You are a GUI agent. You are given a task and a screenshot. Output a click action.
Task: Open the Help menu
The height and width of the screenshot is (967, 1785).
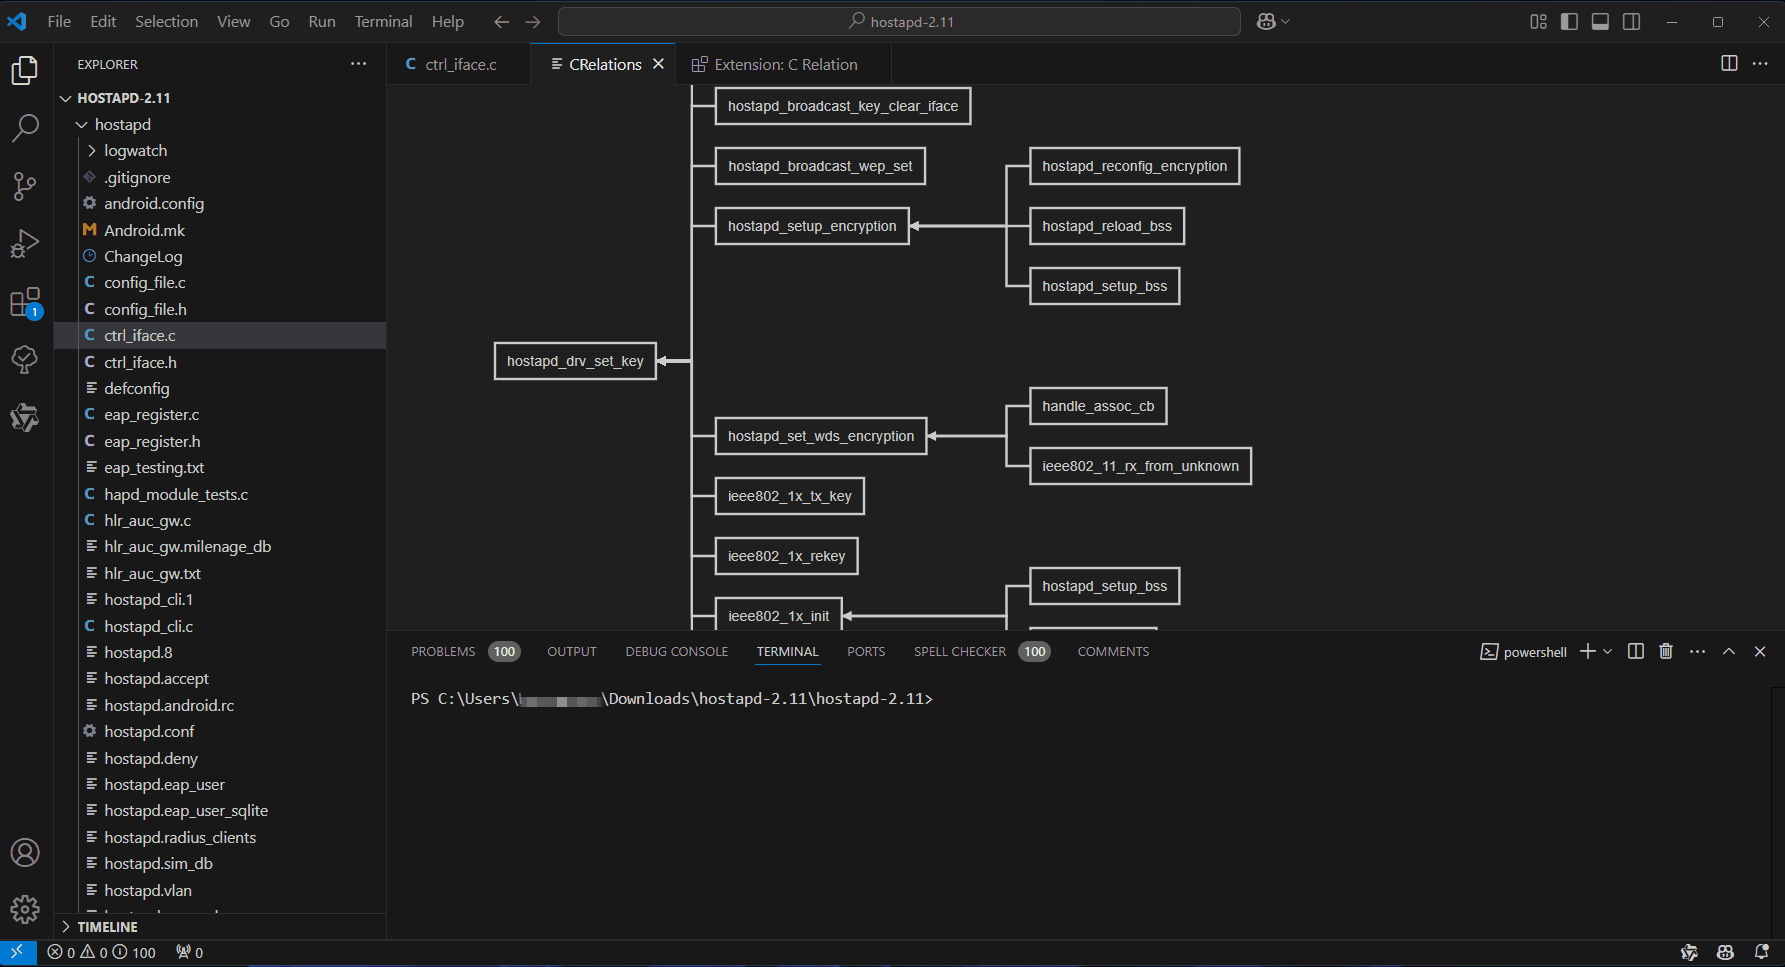pos(447,22)
